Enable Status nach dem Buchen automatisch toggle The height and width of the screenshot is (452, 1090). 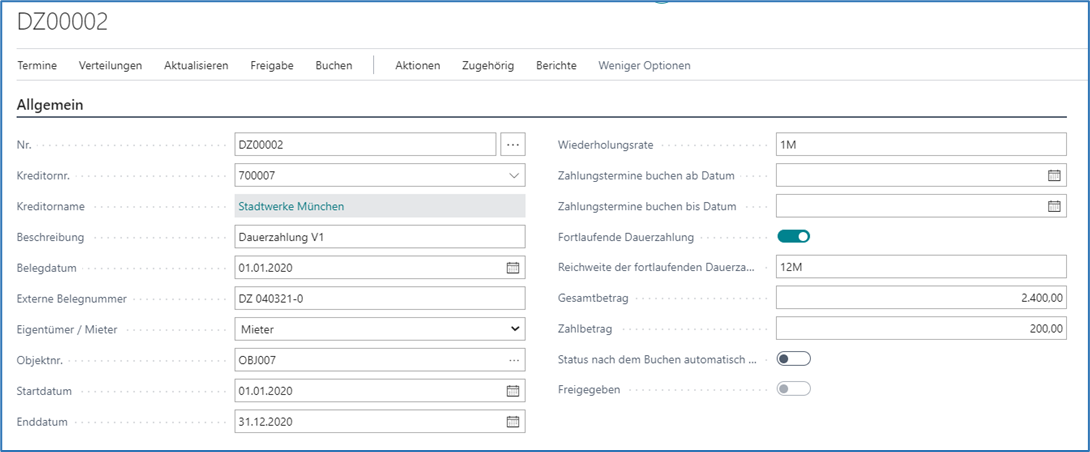(x=793, y=359)
